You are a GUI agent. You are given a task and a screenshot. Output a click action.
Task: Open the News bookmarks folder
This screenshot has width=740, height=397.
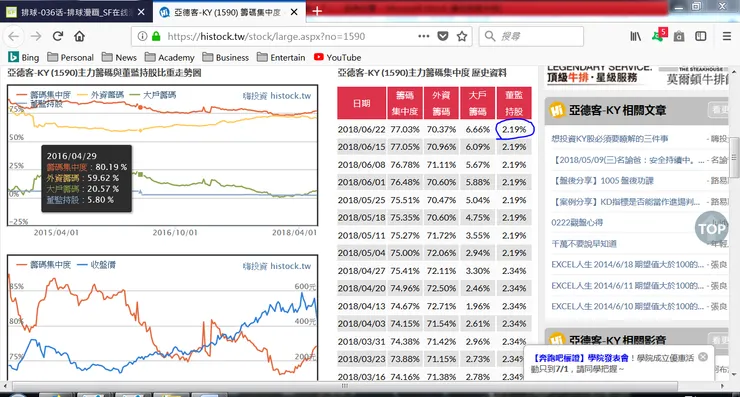(x=119, y=58)
